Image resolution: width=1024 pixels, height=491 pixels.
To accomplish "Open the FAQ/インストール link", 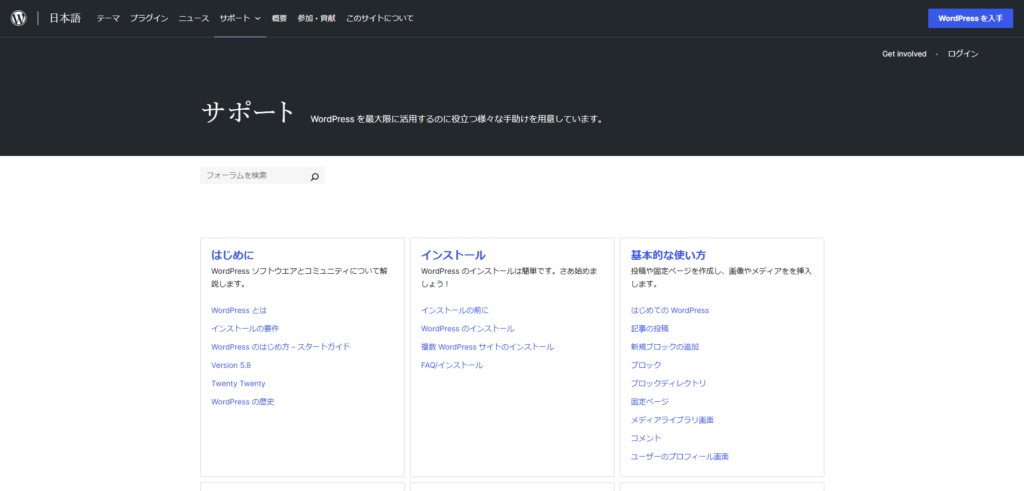I will (x=452, y=365).
